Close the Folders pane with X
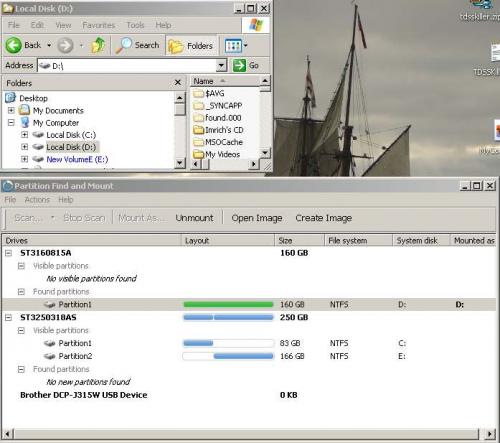Viewport: 500px width, 443px height. tap(178, 82)
